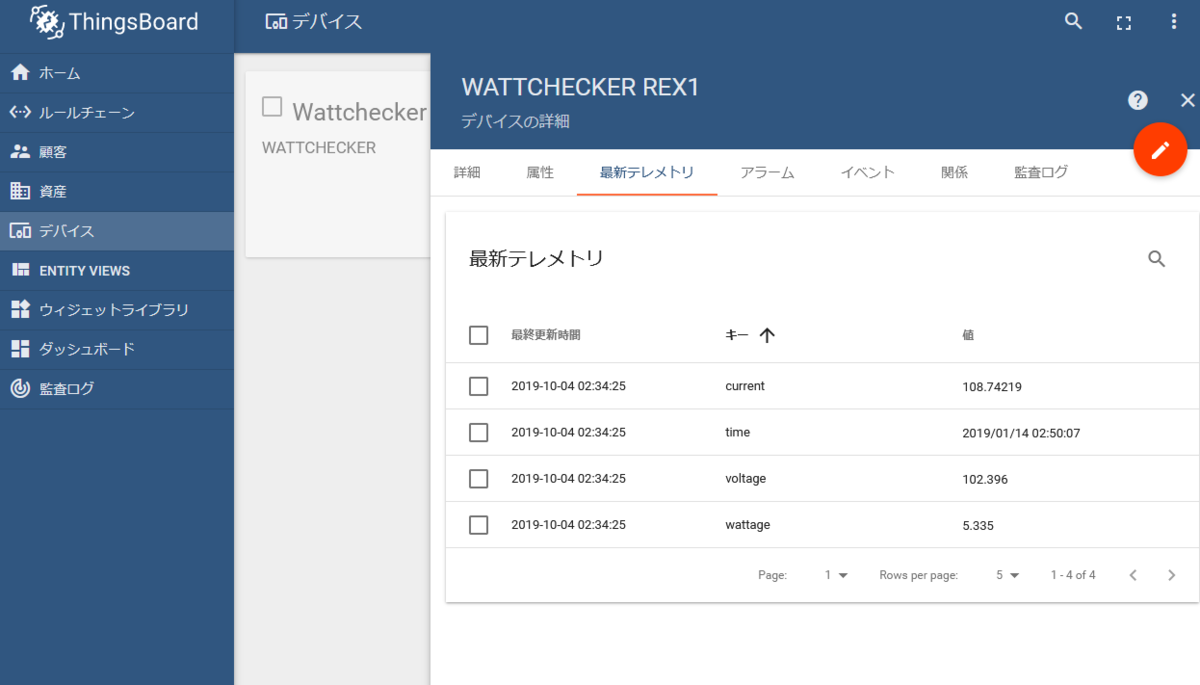The image size is (1200, 685).
Task: Select all telemetry rows checkbox
Action: pos(479,335)
